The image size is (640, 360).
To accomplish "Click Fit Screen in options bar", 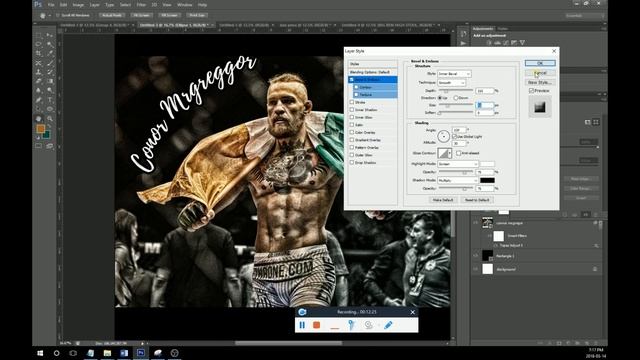I will [141, 15].
